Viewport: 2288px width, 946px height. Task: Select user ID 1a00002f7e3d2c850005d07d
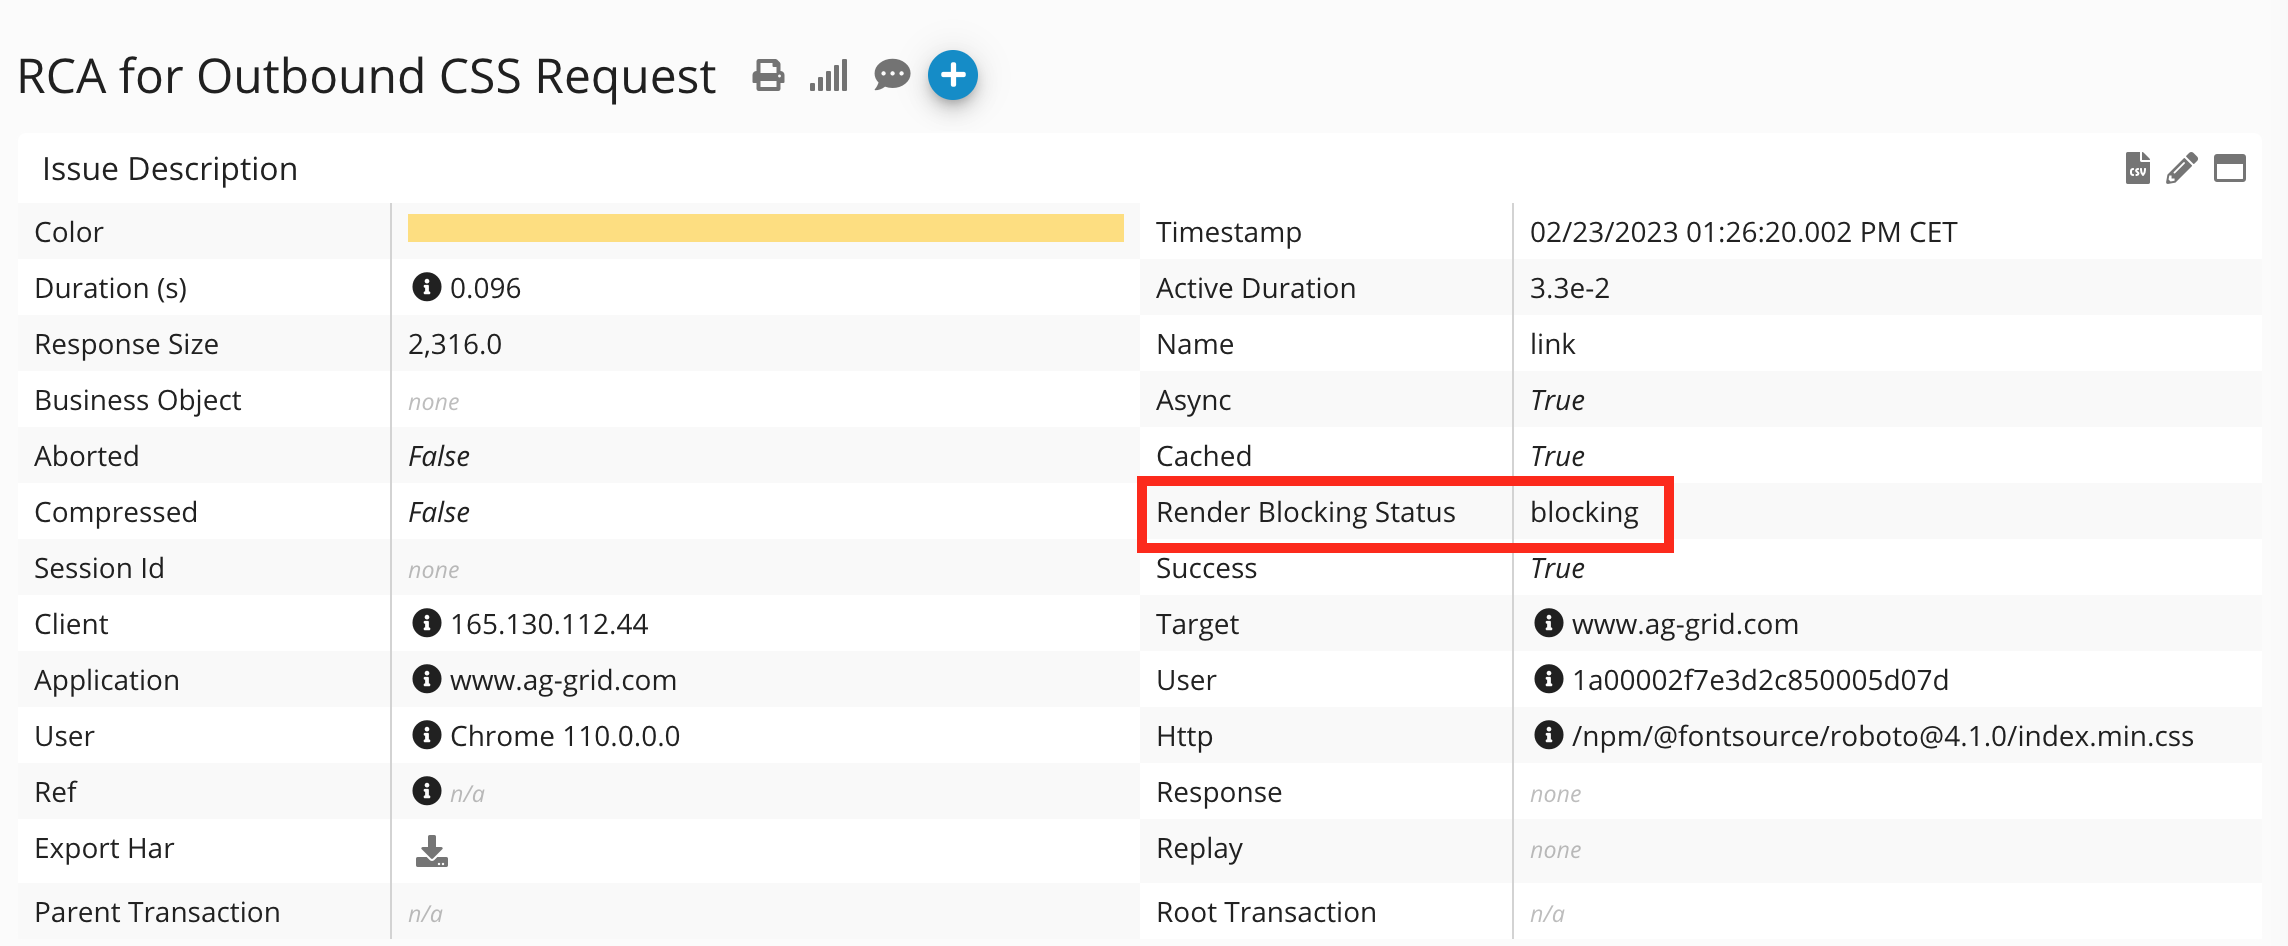pyautogui.click(x=1760, y=680)
